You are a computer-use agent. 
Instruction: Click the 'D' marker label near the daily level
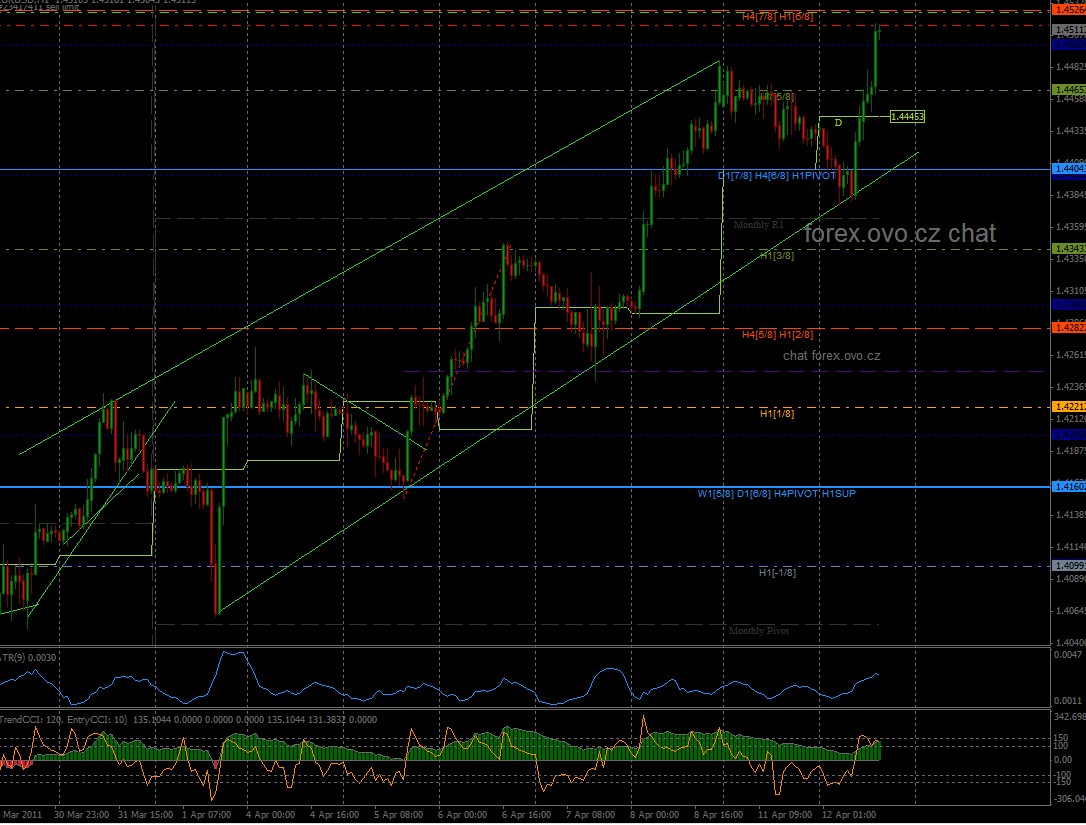coord(838,123)
